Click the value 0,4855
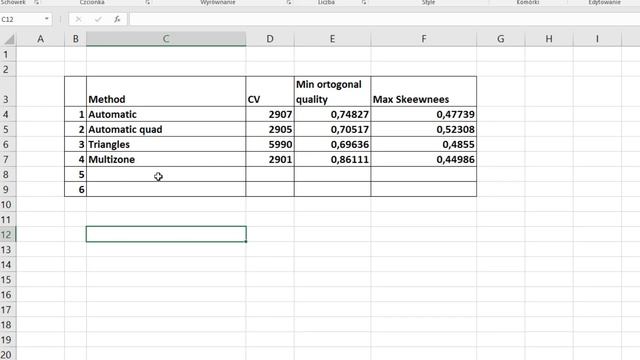Screen dimensions: 640x360 424,144
